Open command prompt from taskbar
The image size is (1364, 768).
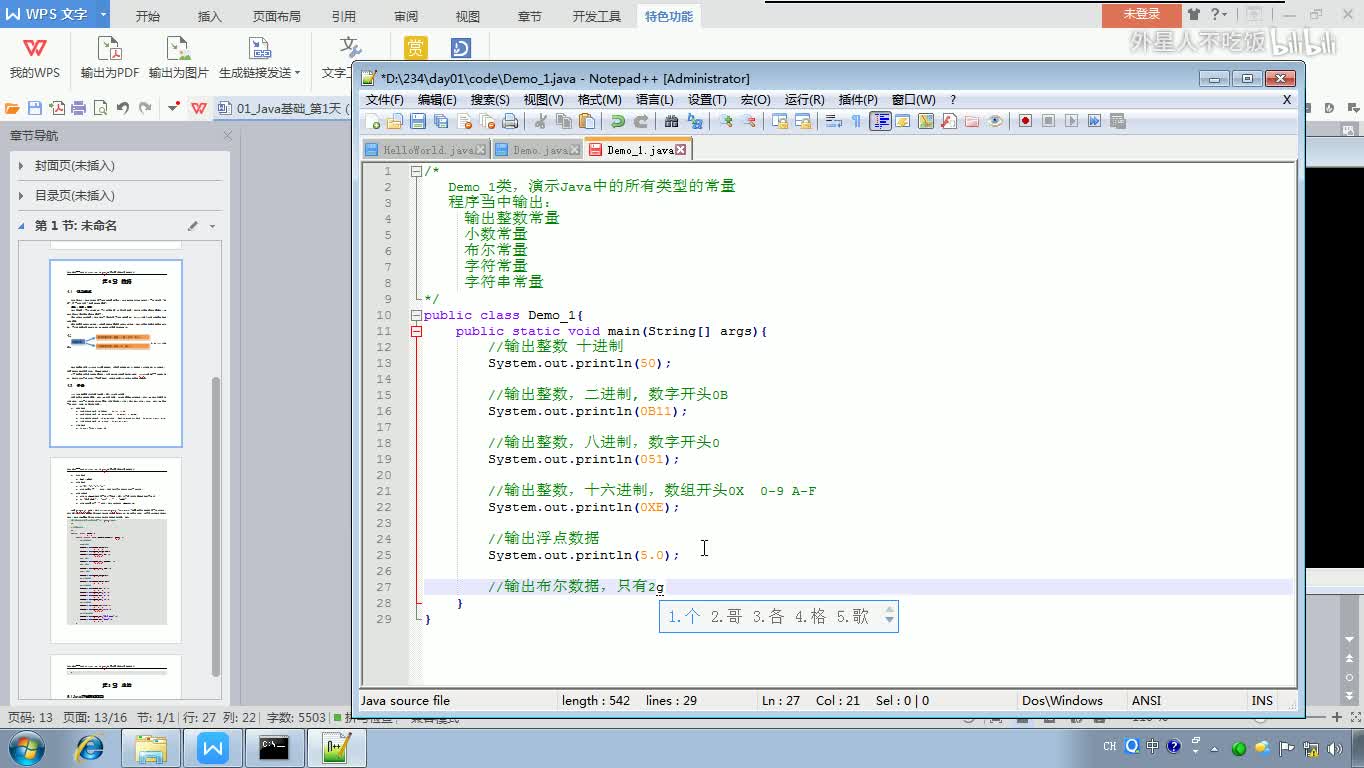click(x=274, y=748)
